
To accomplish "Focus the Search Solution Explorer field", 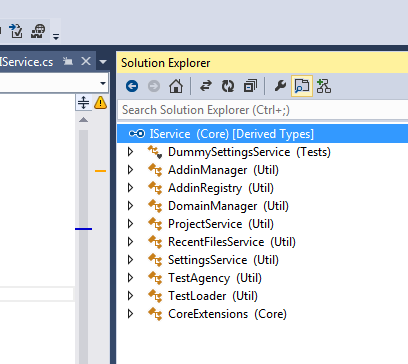I will pos(263,110).
